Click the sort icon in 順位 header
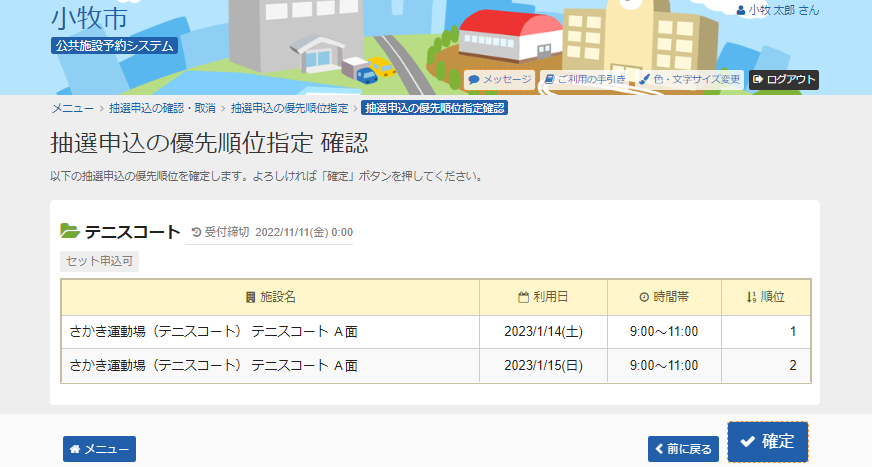 tap(752, 297)
